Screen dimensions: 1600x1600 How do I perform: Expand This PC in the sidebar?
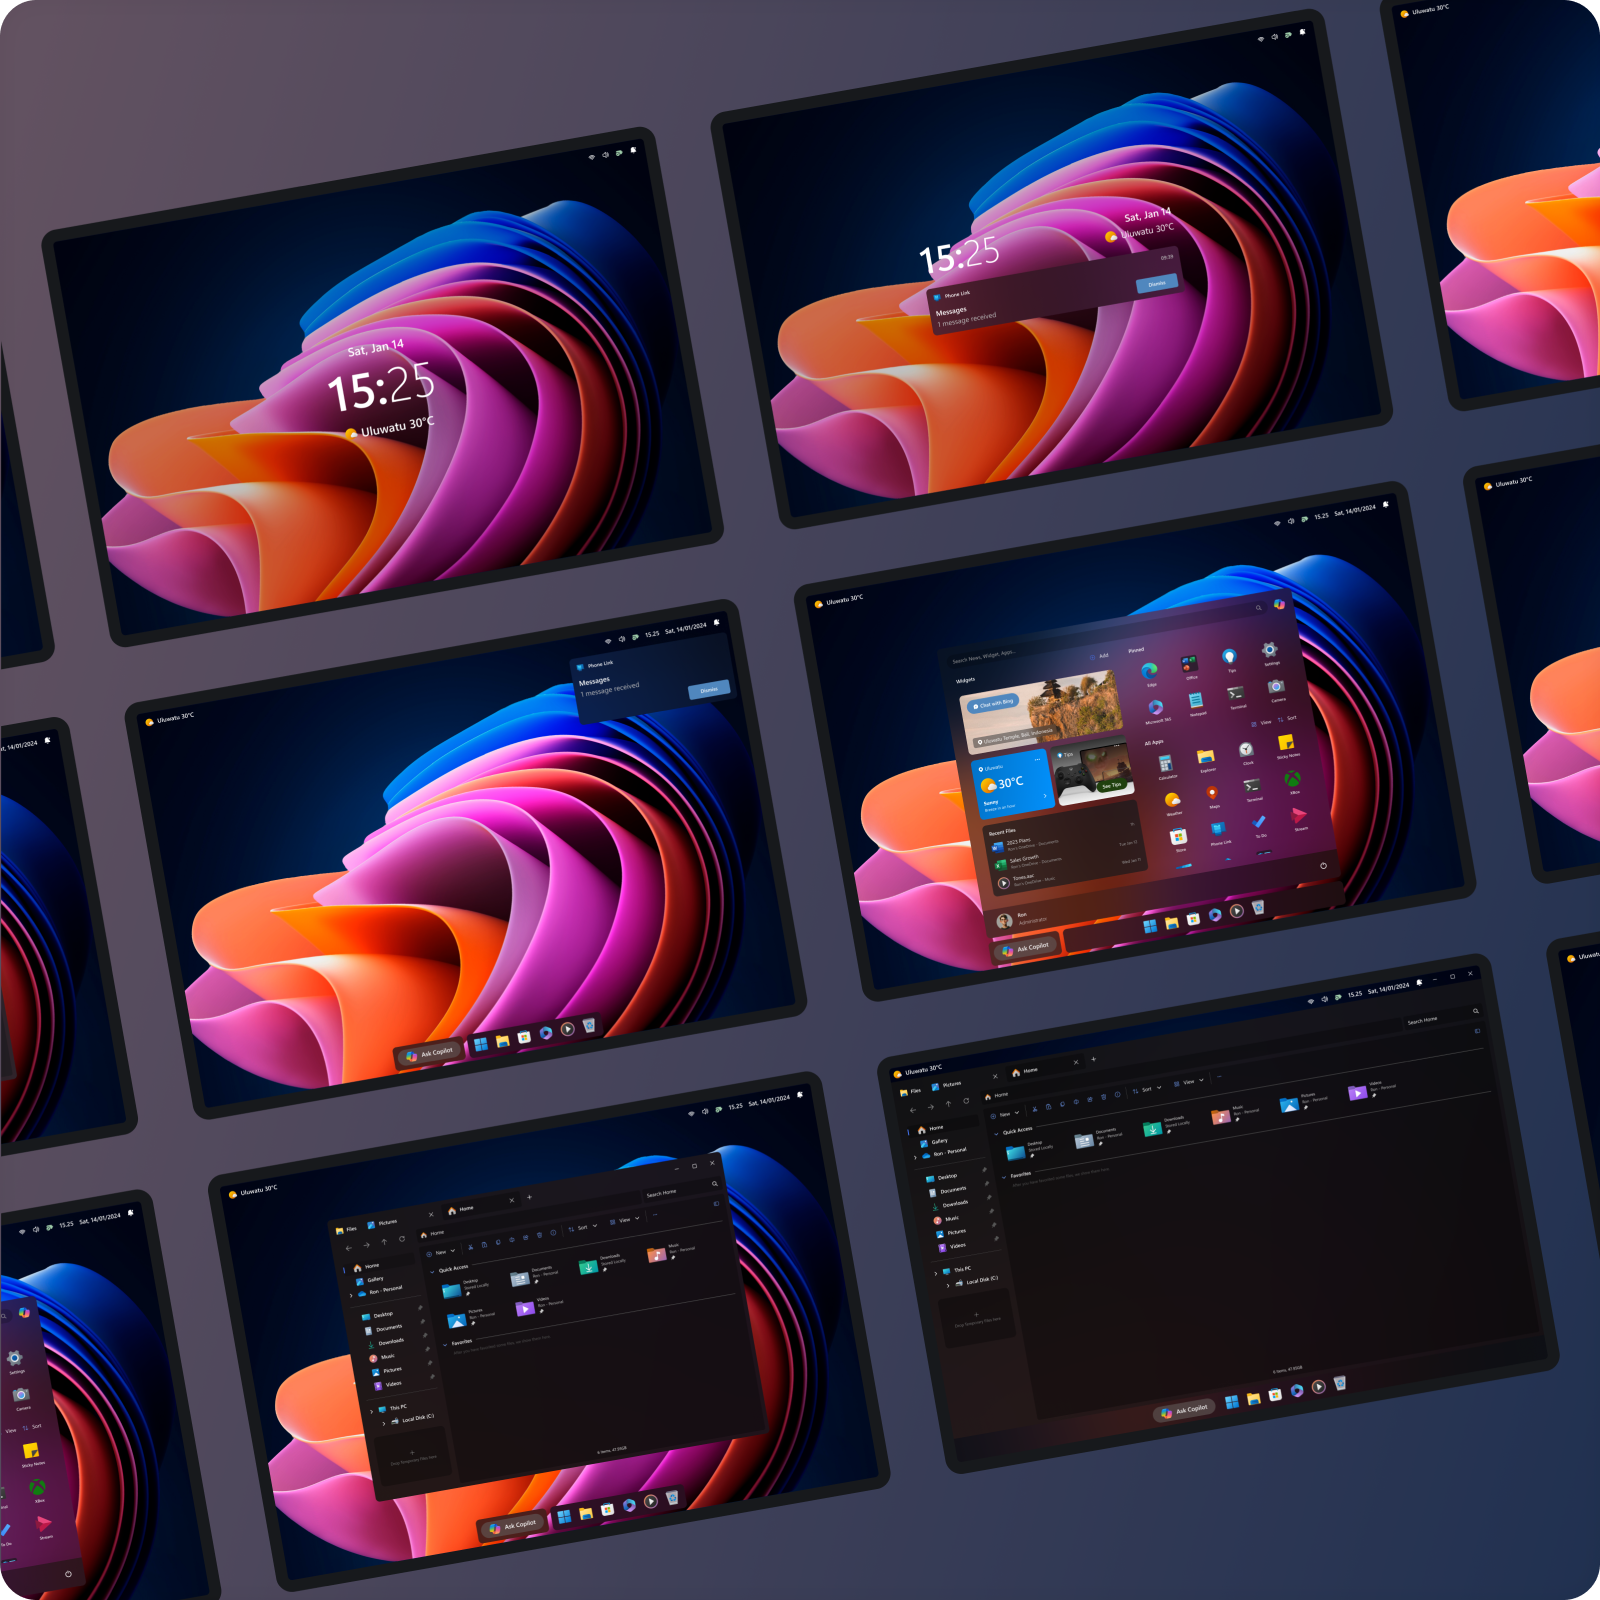click(936, 1273)
